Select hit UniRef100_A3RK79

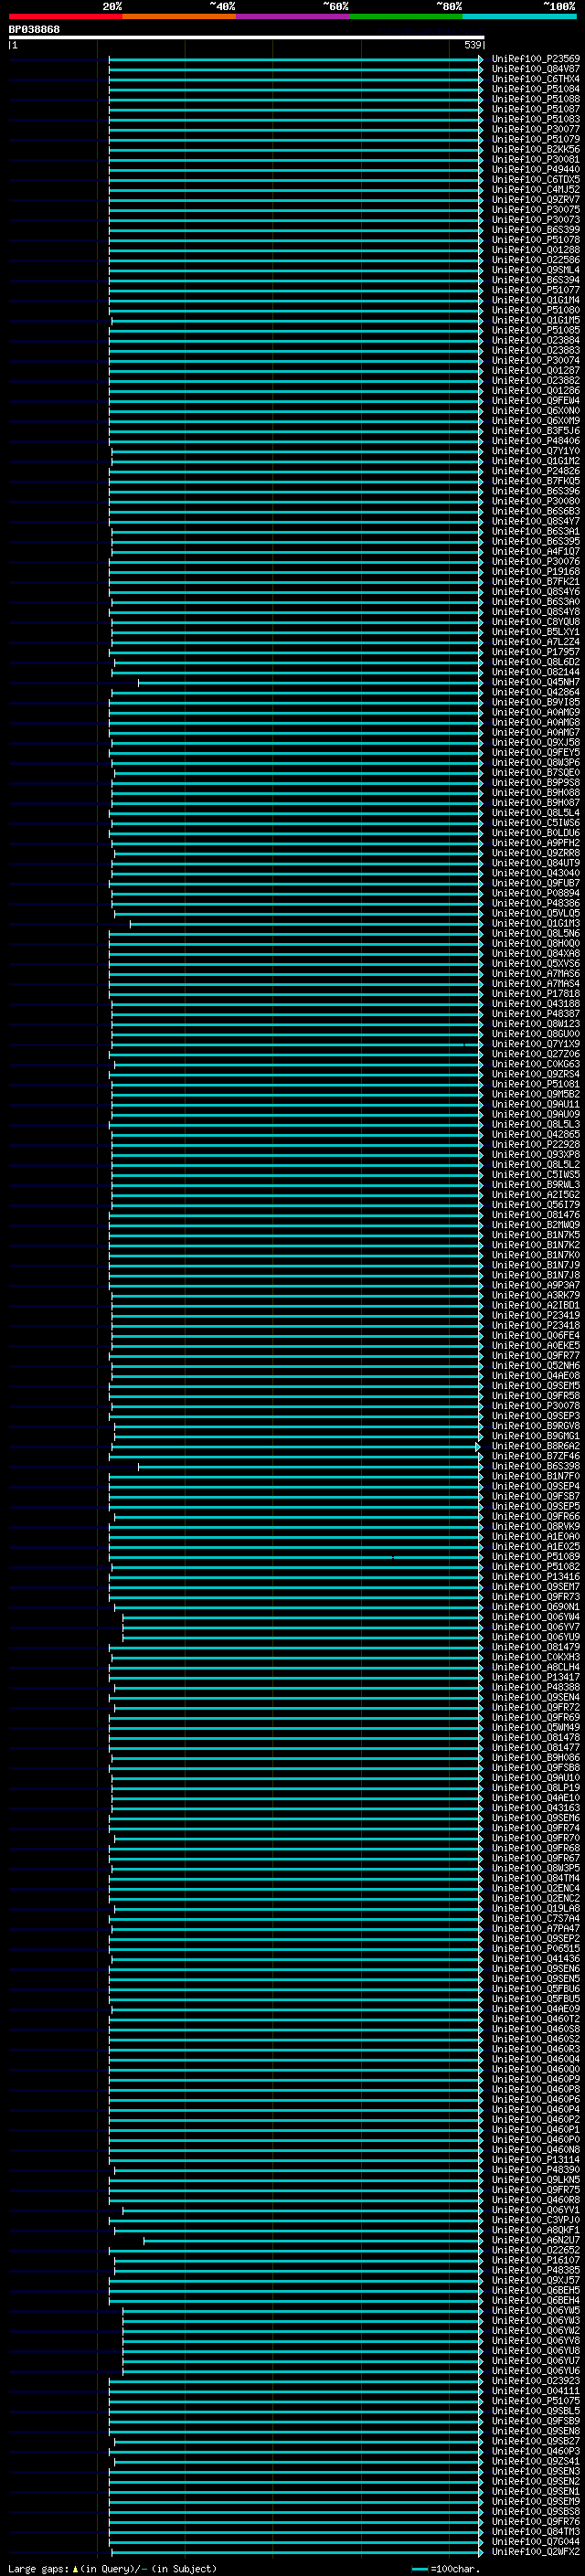point(536,1295)
